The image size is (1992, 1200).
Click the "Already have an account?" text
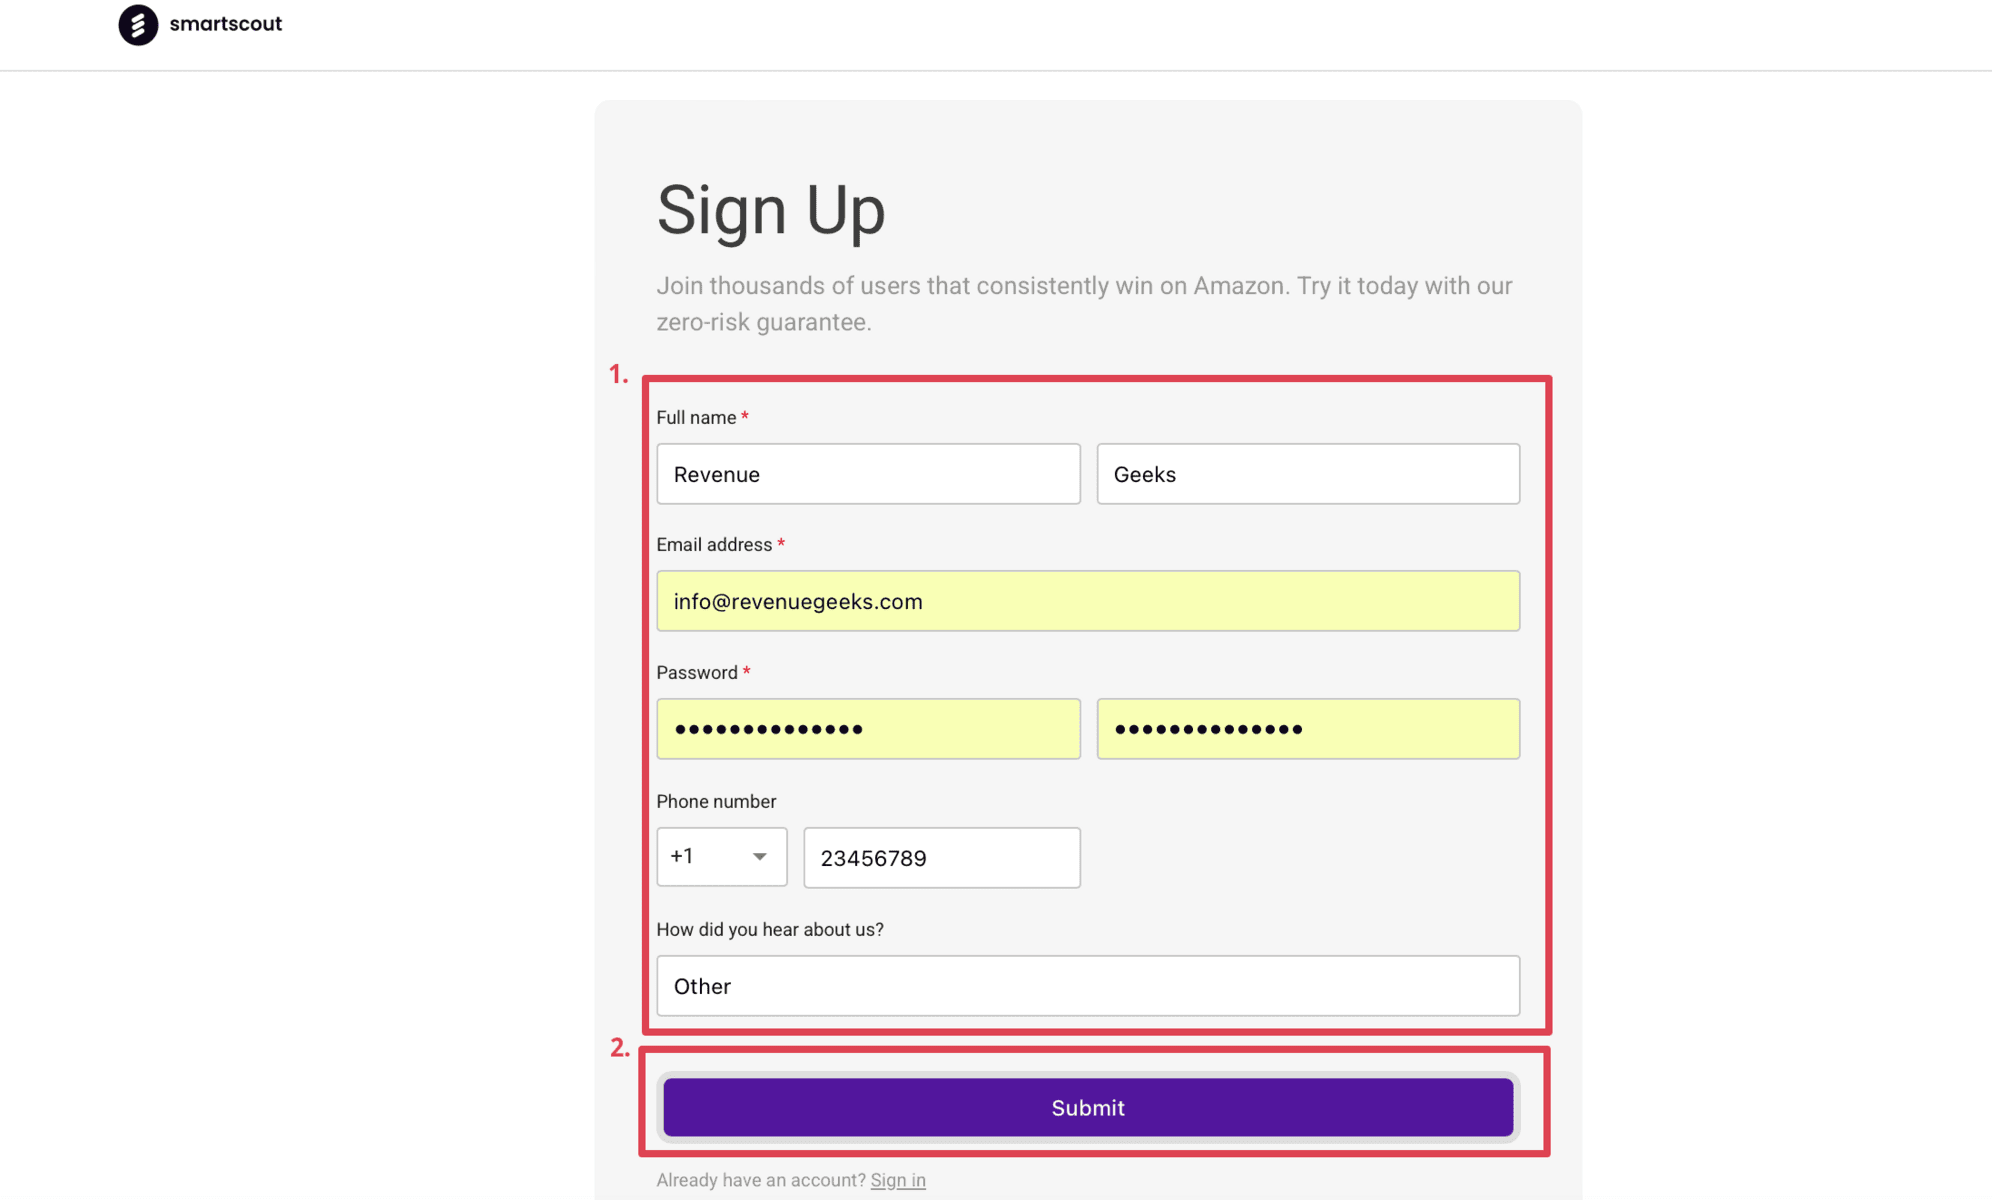pyautogui.click(x=760, y=1180)
